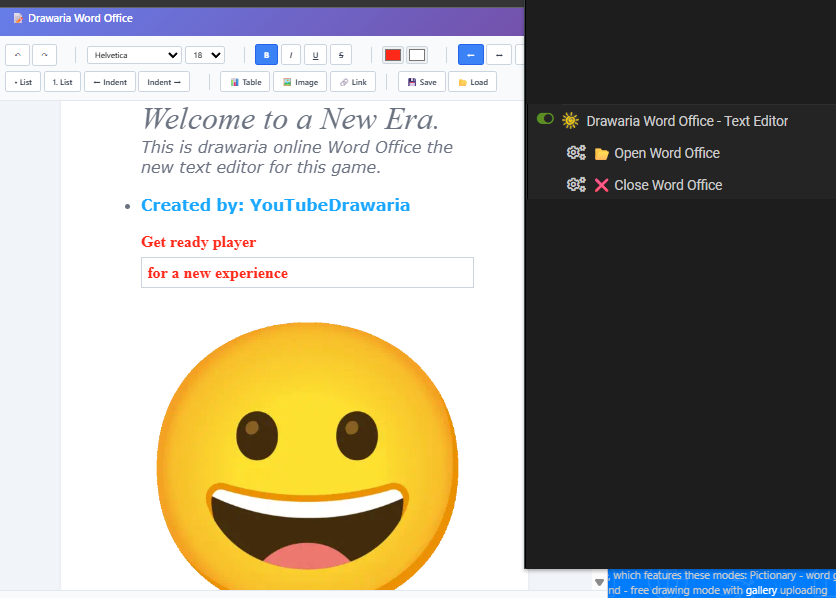The width and height of the screenshot is (836, 598).
Task: Insert a Table
Action: pyautogui.click(x=245, y=82)
